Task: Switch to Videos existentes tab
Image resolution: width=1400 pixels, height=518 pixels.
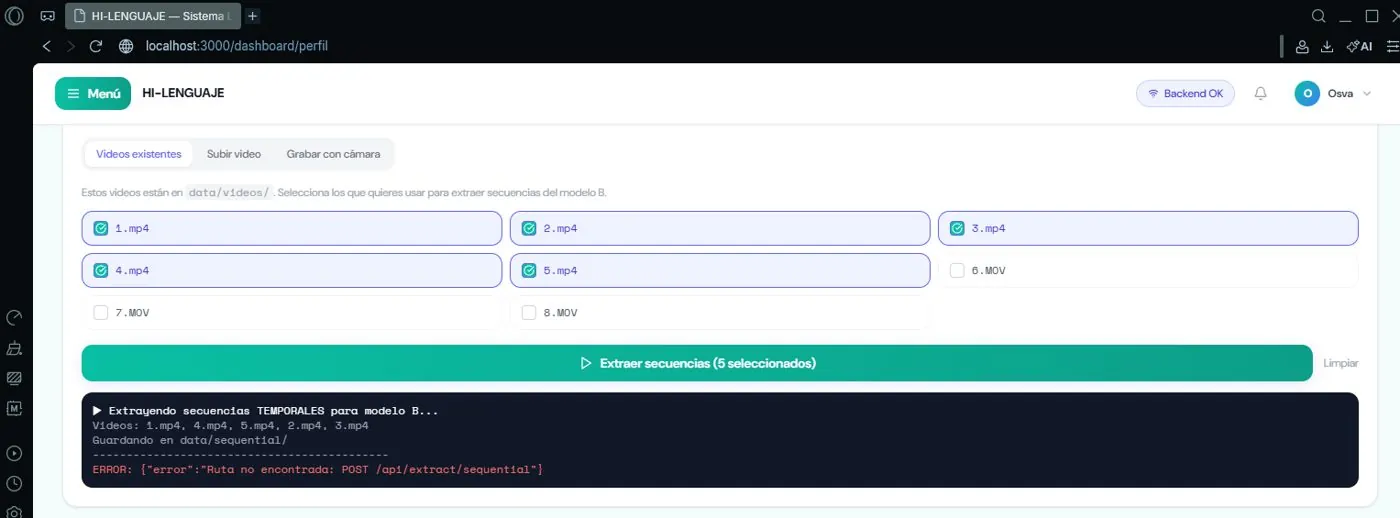Action: (139, 154)
